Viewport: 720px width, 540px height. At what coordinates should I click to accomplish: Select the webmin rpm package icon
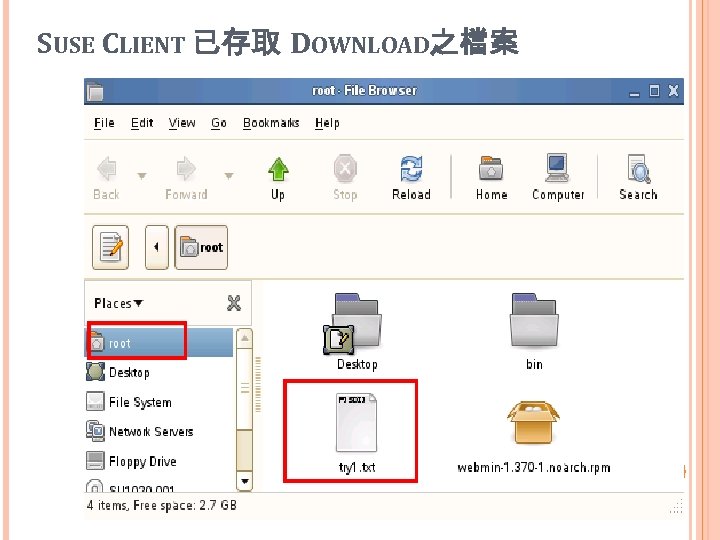533,422
